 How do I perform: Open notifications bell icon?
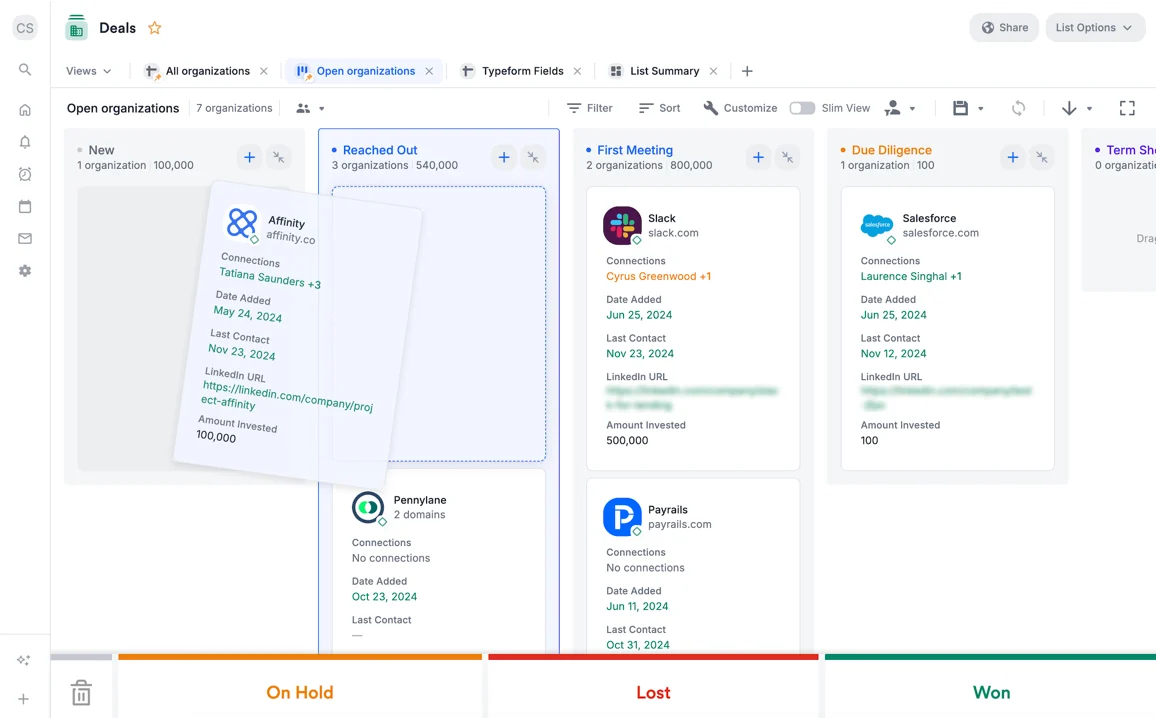click(x=24, y=142)
